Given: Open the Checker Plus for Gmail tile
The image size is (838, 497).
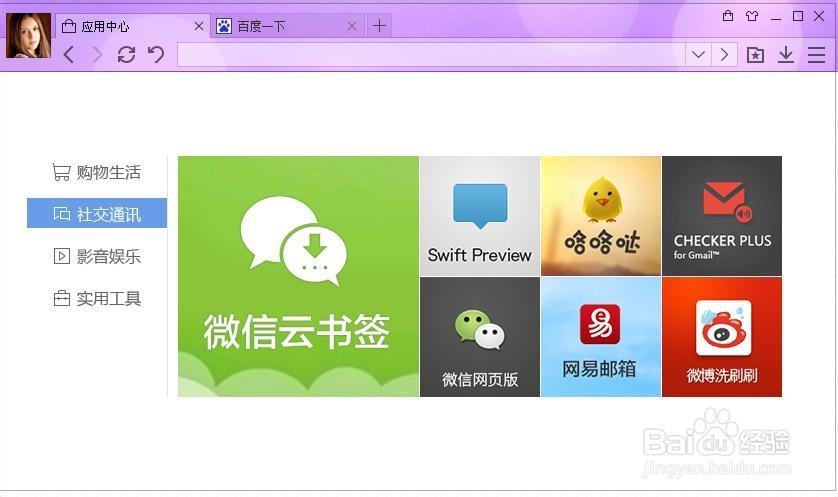Looking at the screenshot, I should [722, 216].
